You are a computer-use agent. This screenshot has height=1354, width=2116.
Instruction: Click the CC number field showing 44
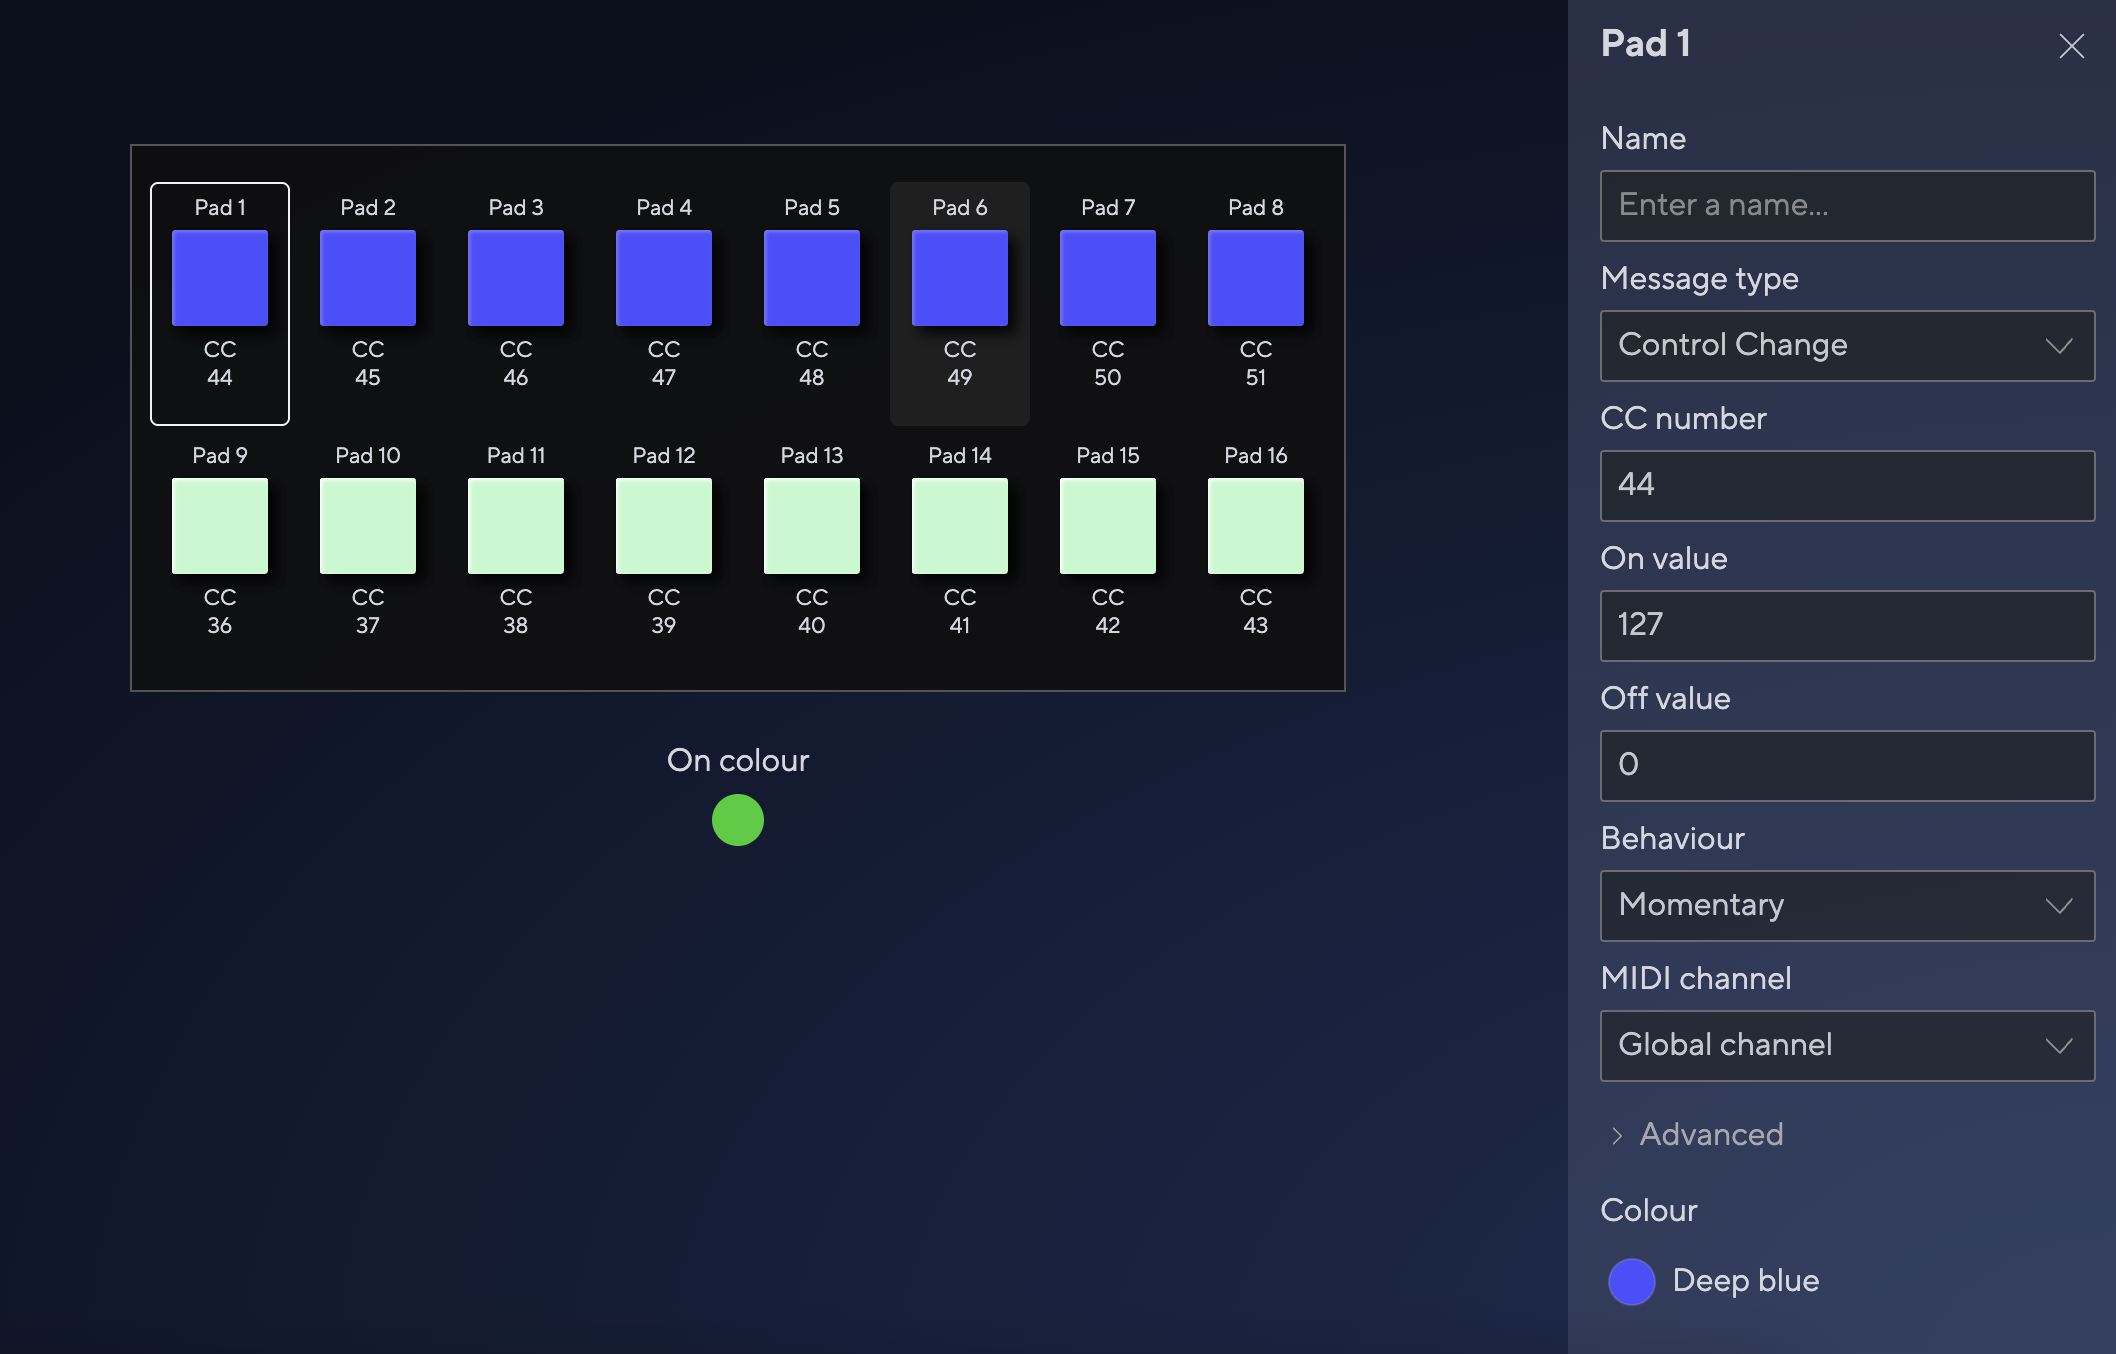[1848, 486]
